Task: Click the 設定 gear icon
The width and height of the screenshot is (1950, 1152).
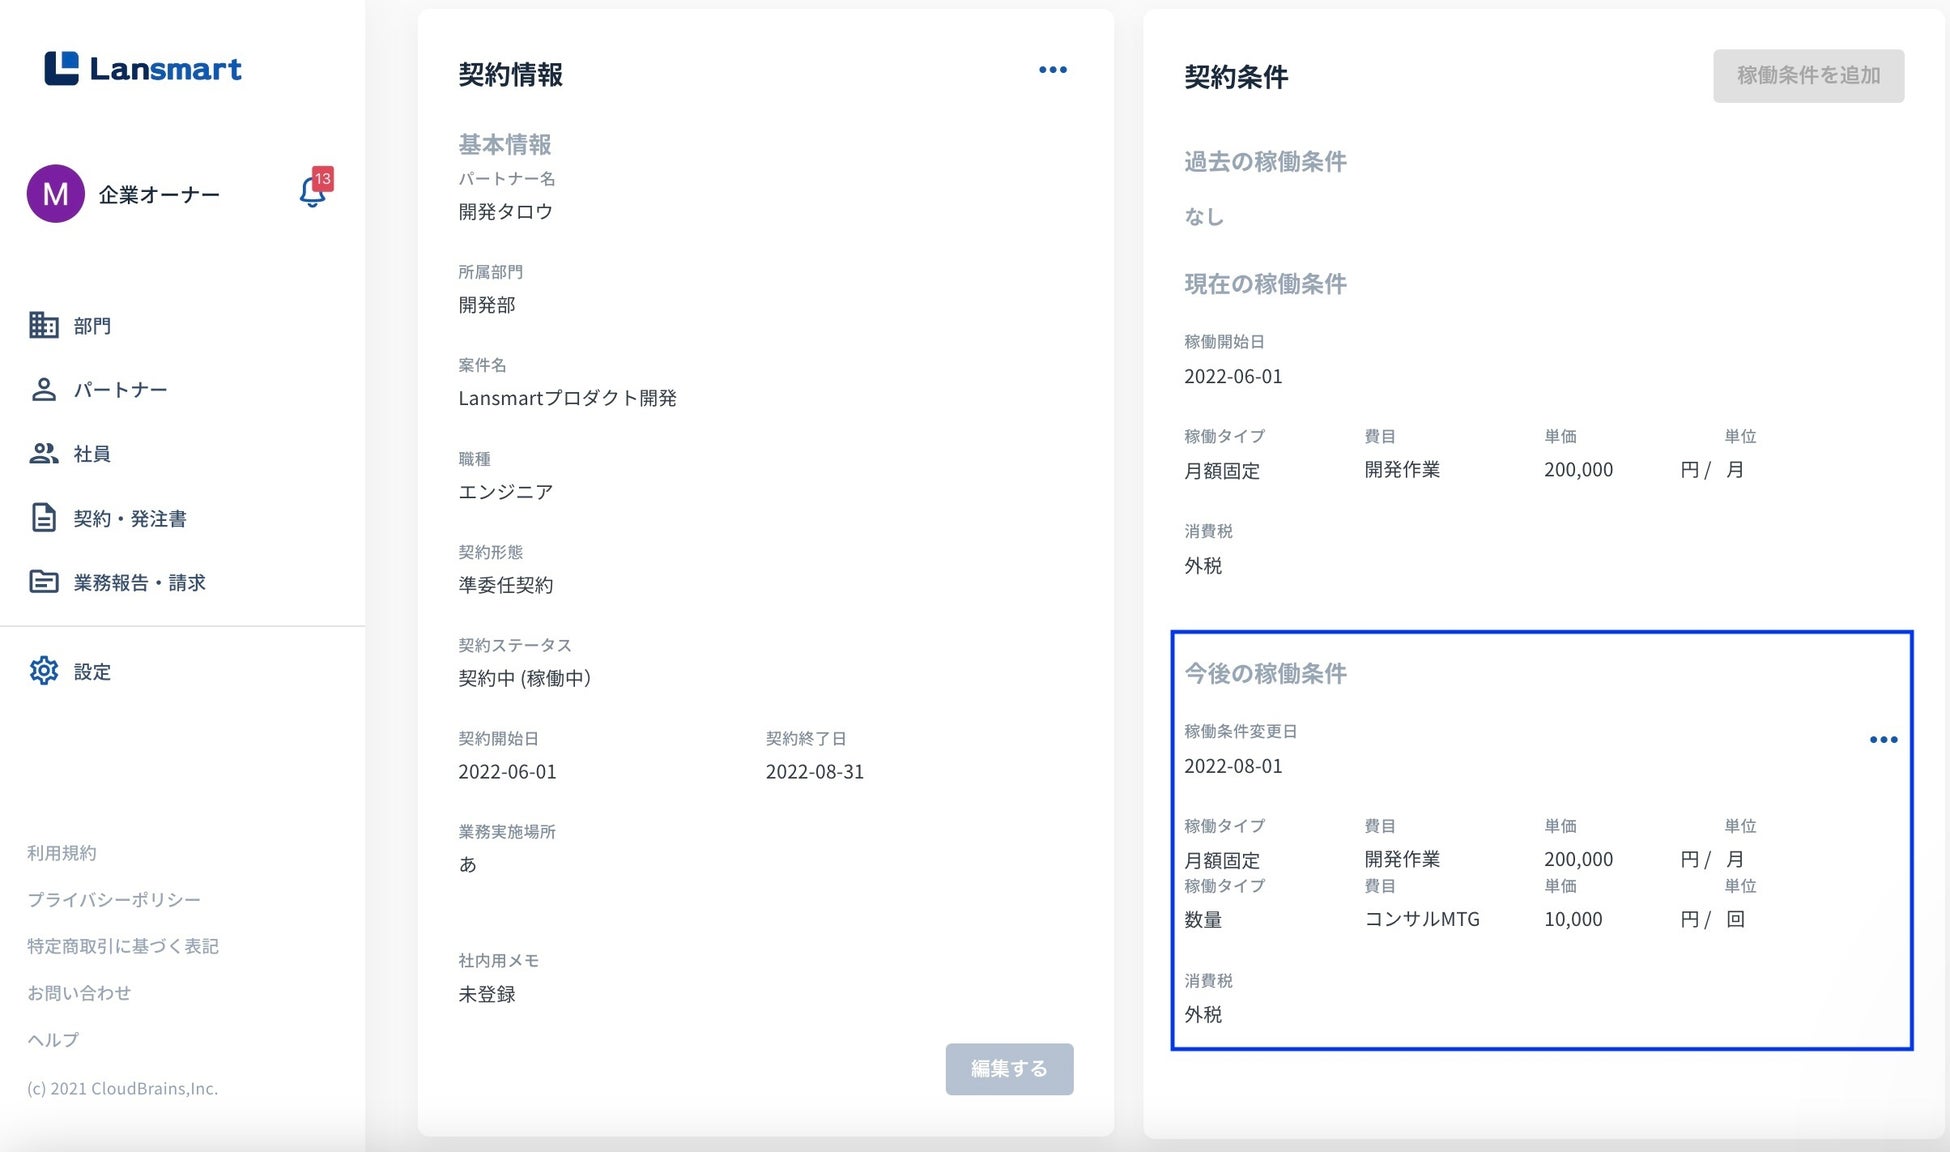Action: point(43,671)
